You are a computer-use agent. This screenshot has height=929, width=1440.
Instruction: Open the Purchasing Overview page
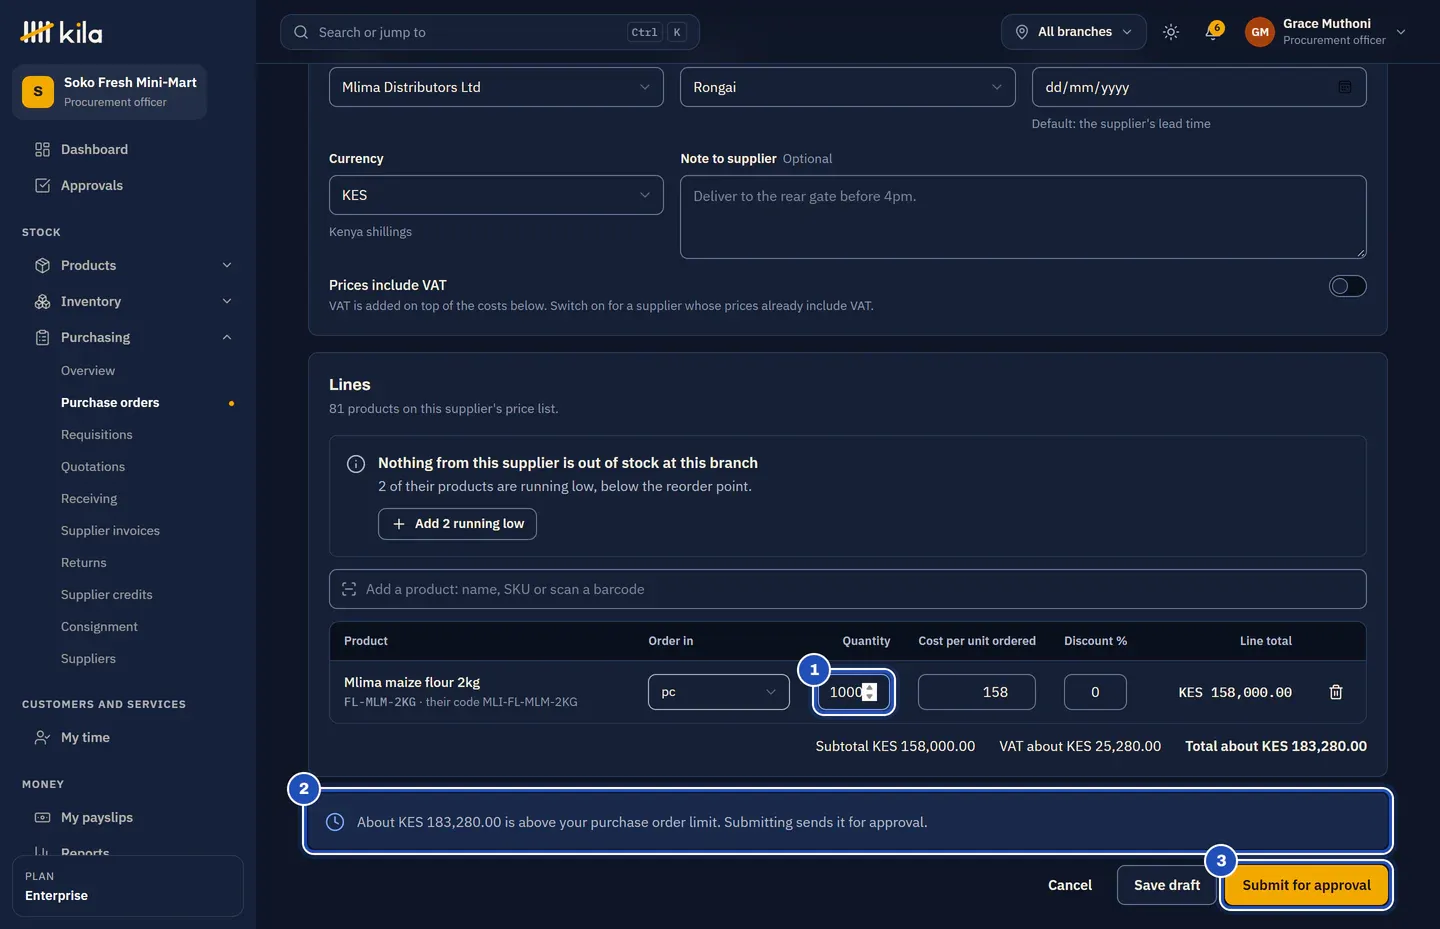click(x=88, y=370)
